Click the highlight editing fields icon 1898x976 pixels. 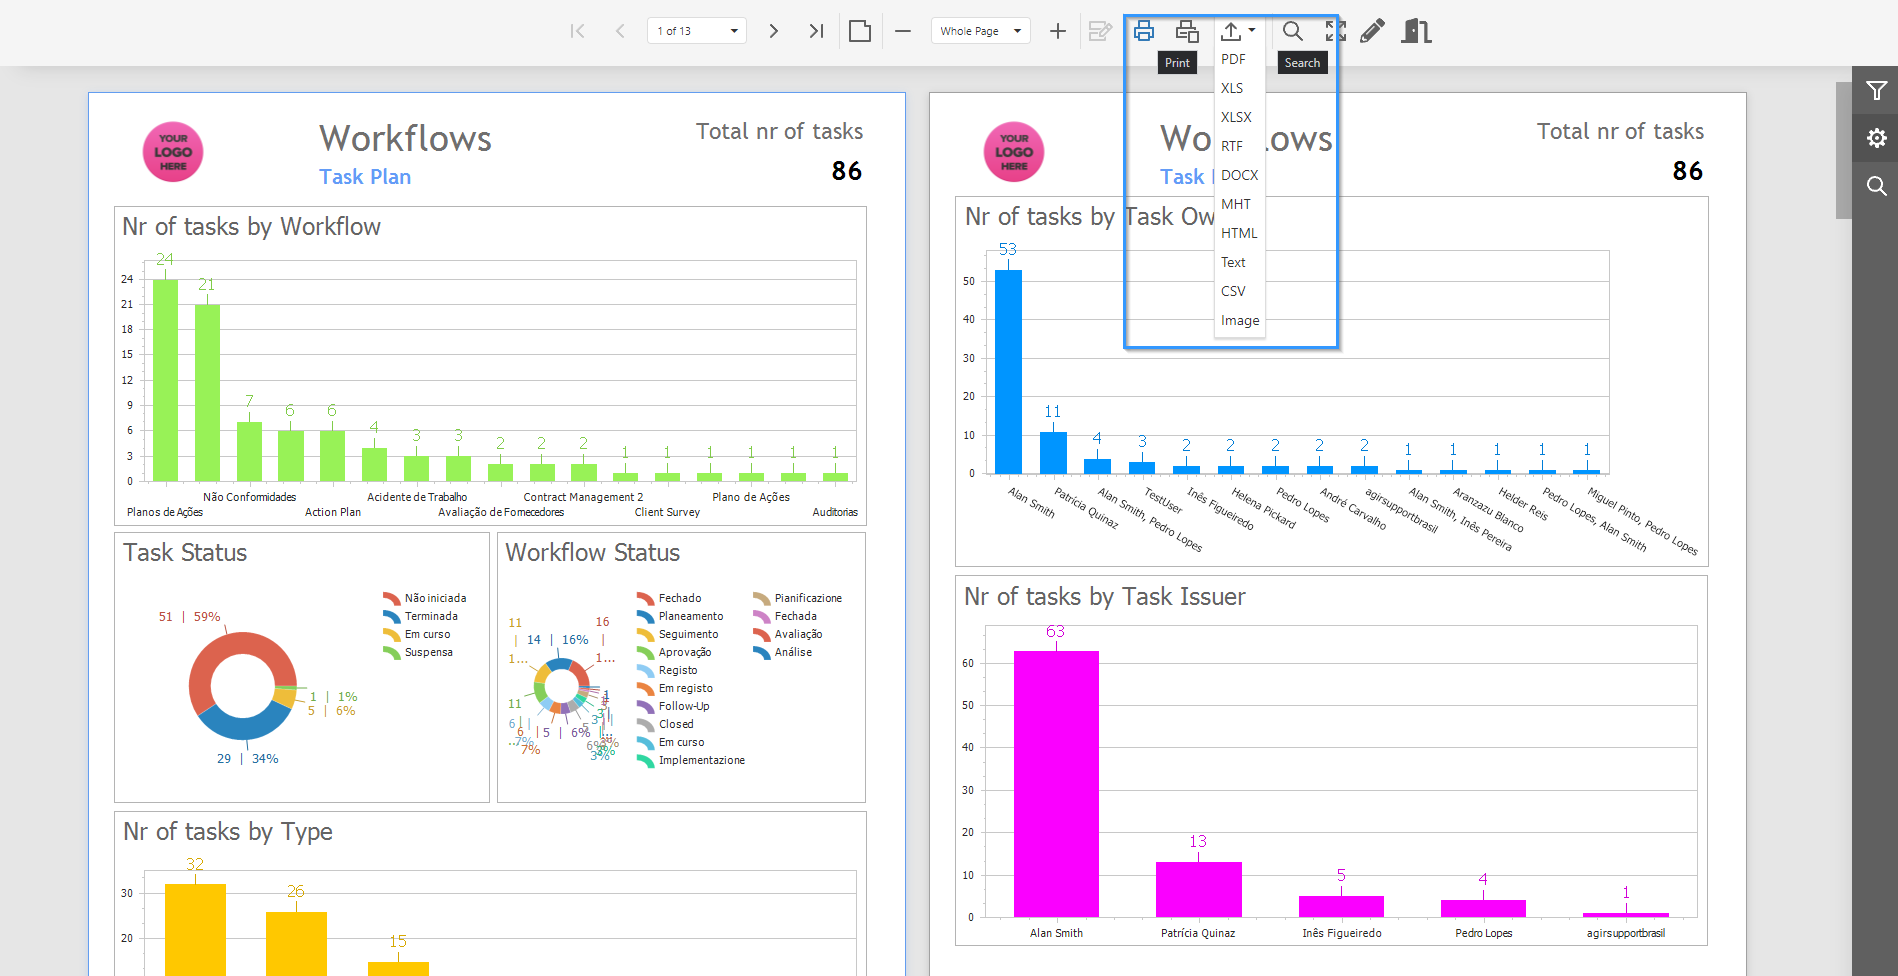click(1100, 31)
